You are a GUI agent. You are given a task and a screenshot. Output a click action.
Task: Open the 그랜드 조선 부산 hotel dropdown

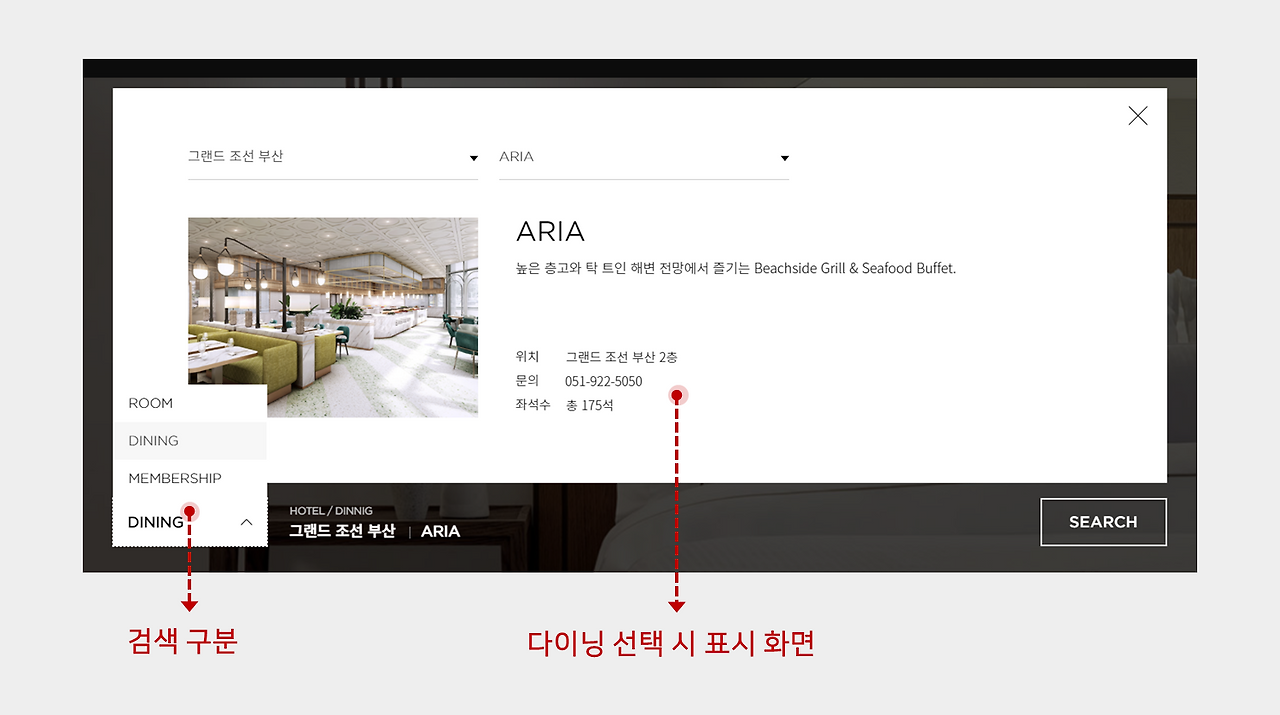(333, 158)
